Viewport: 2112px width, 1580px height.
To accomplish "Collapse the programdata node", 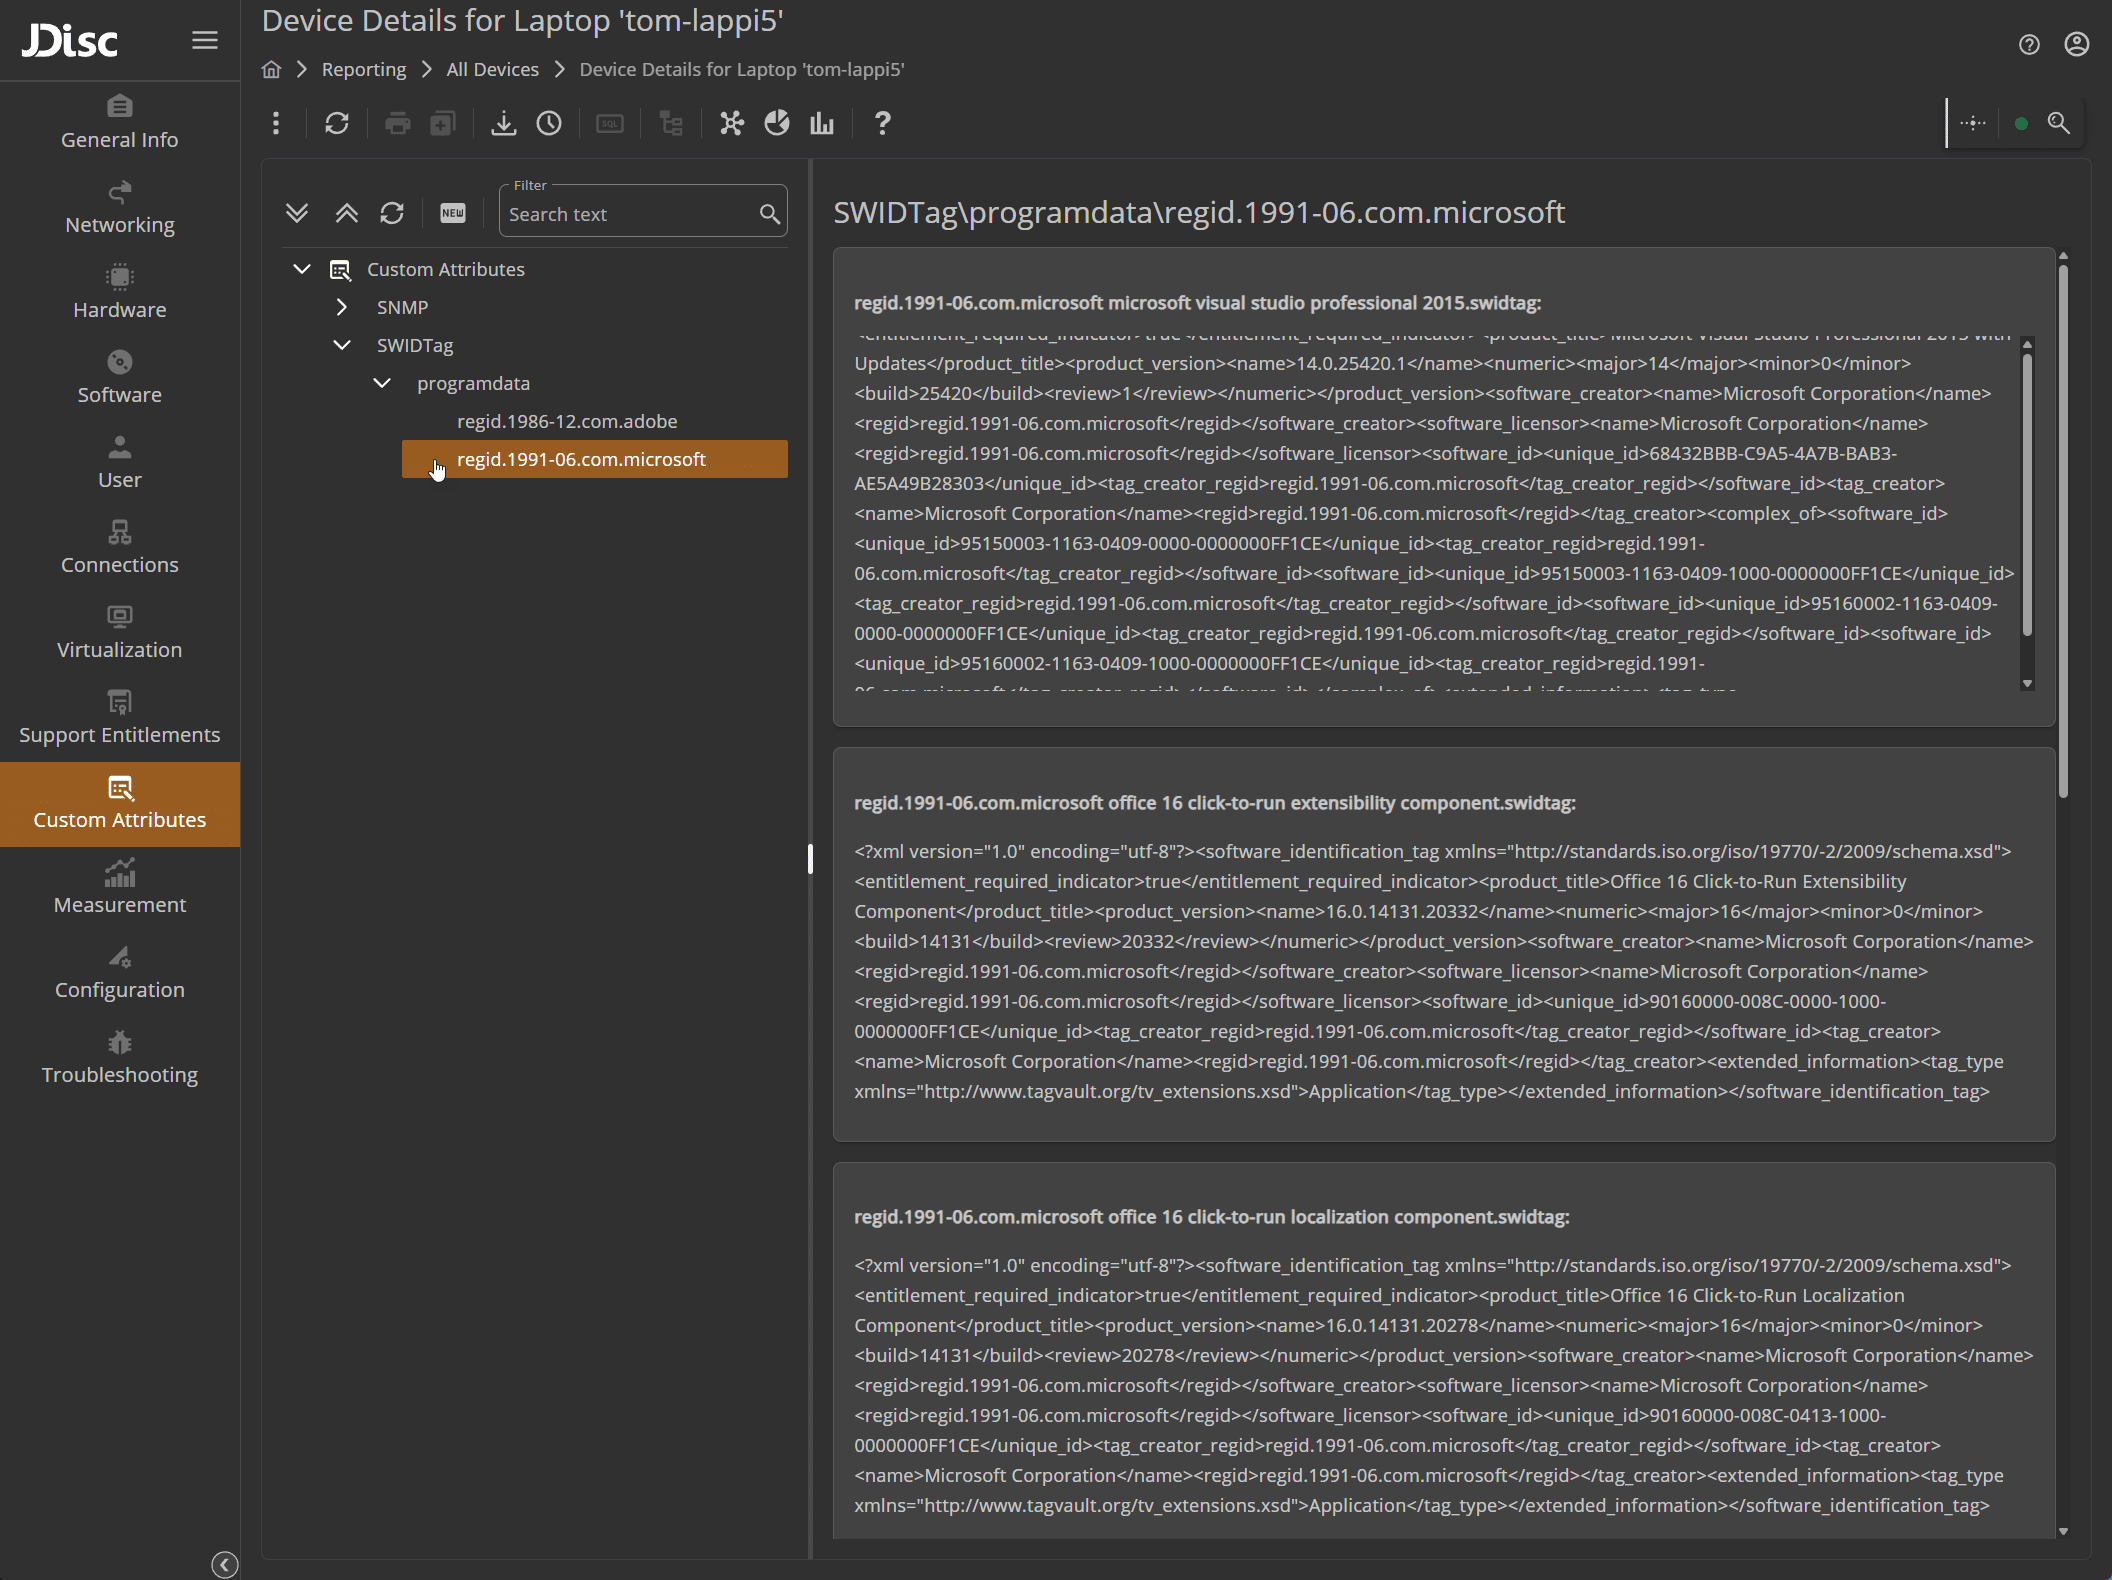I will coord(381,383).
